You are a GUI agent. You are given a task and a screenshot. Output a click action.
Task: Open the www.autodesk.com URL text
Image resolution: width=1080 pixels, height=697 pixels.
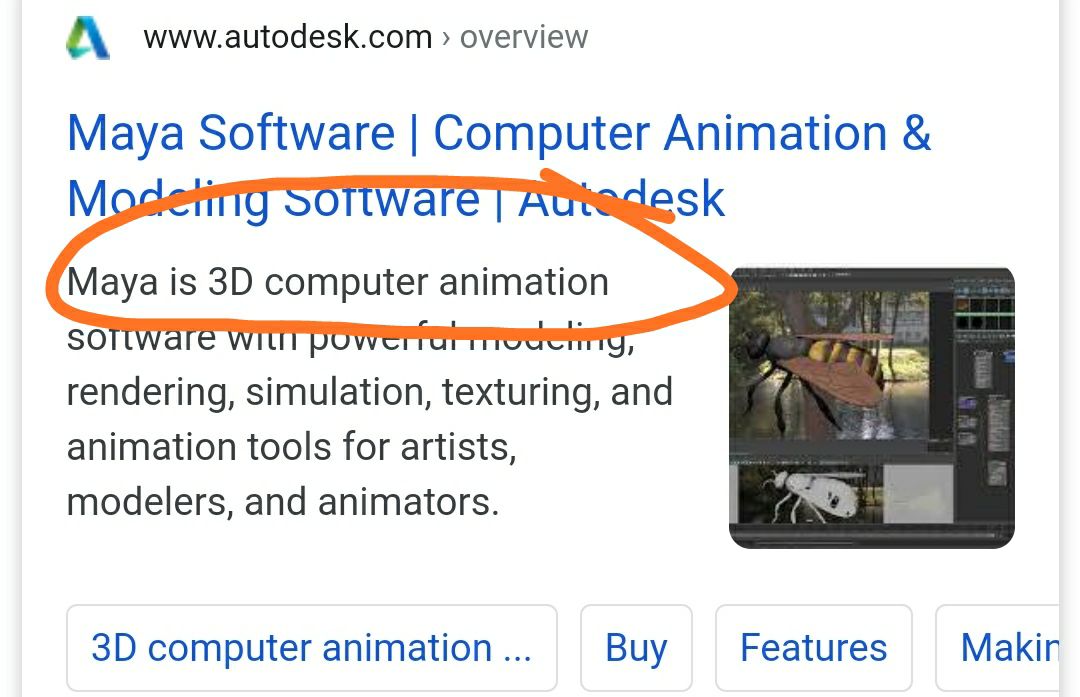[x=287, y=37]
